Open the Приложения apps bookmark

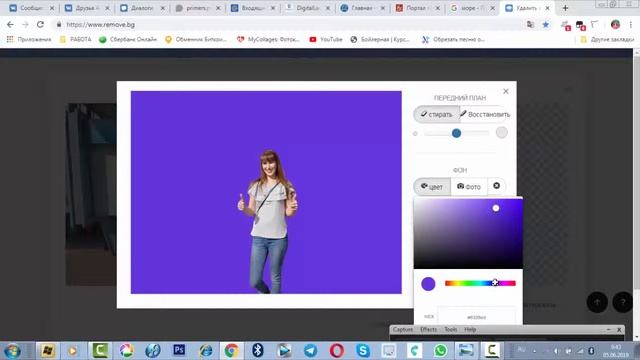pos(29,40)
